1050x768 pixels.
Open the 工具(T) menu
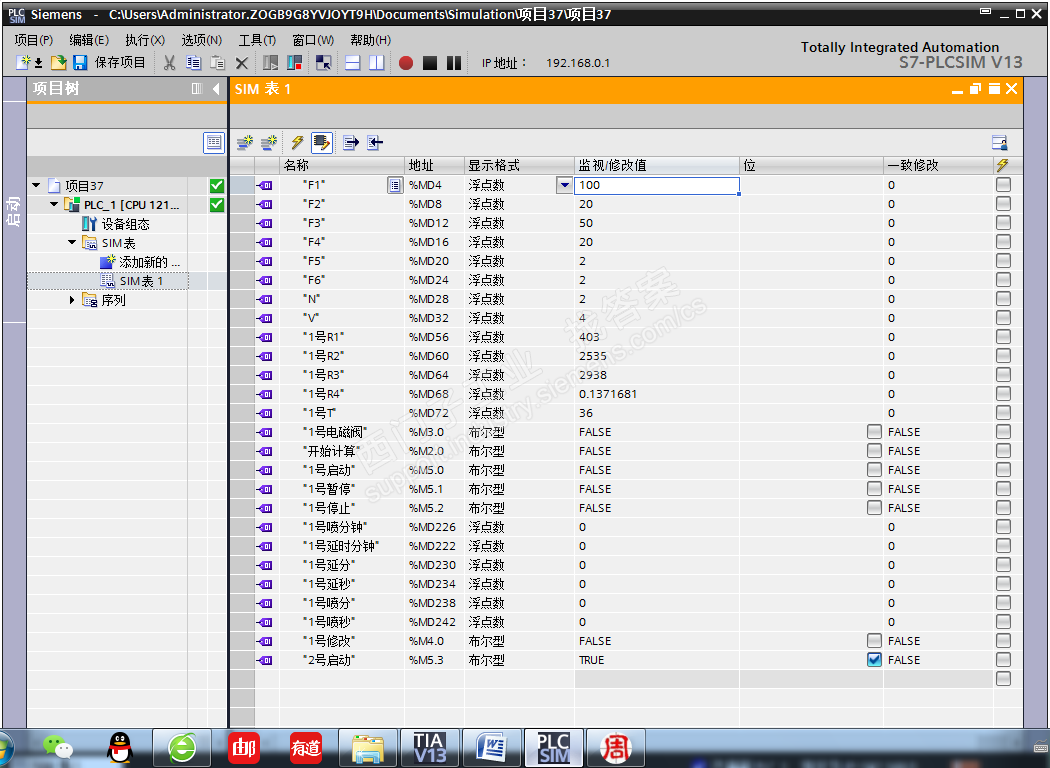tap(258, 40)
